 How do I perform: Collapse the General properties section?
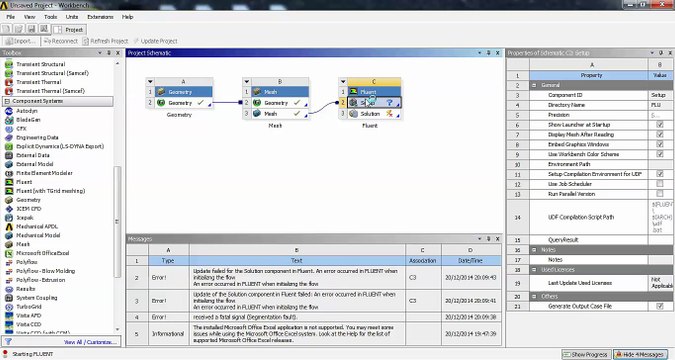pyautogui.click(x=534, y=85)
